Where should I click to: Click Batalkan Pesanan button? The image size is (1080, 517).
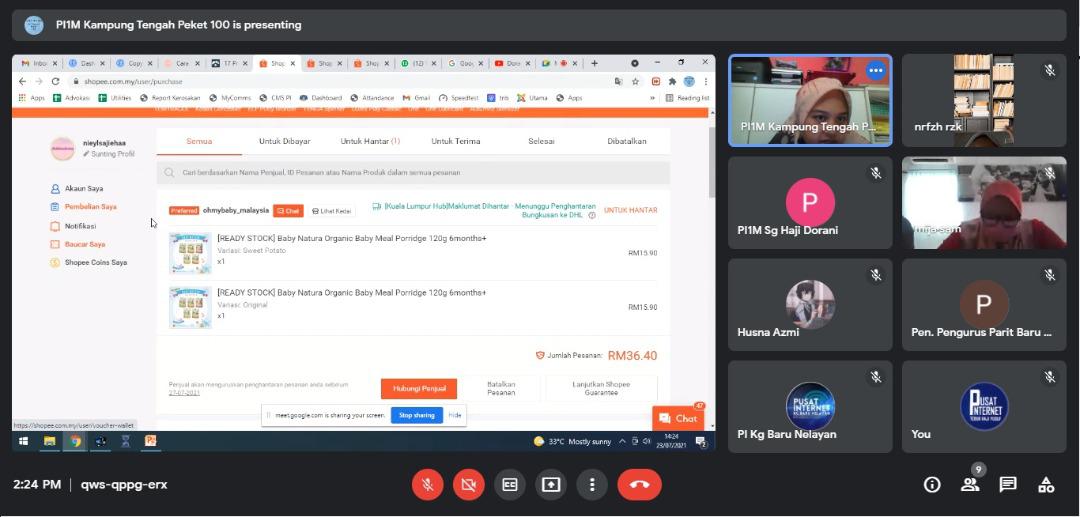point(501,388)
